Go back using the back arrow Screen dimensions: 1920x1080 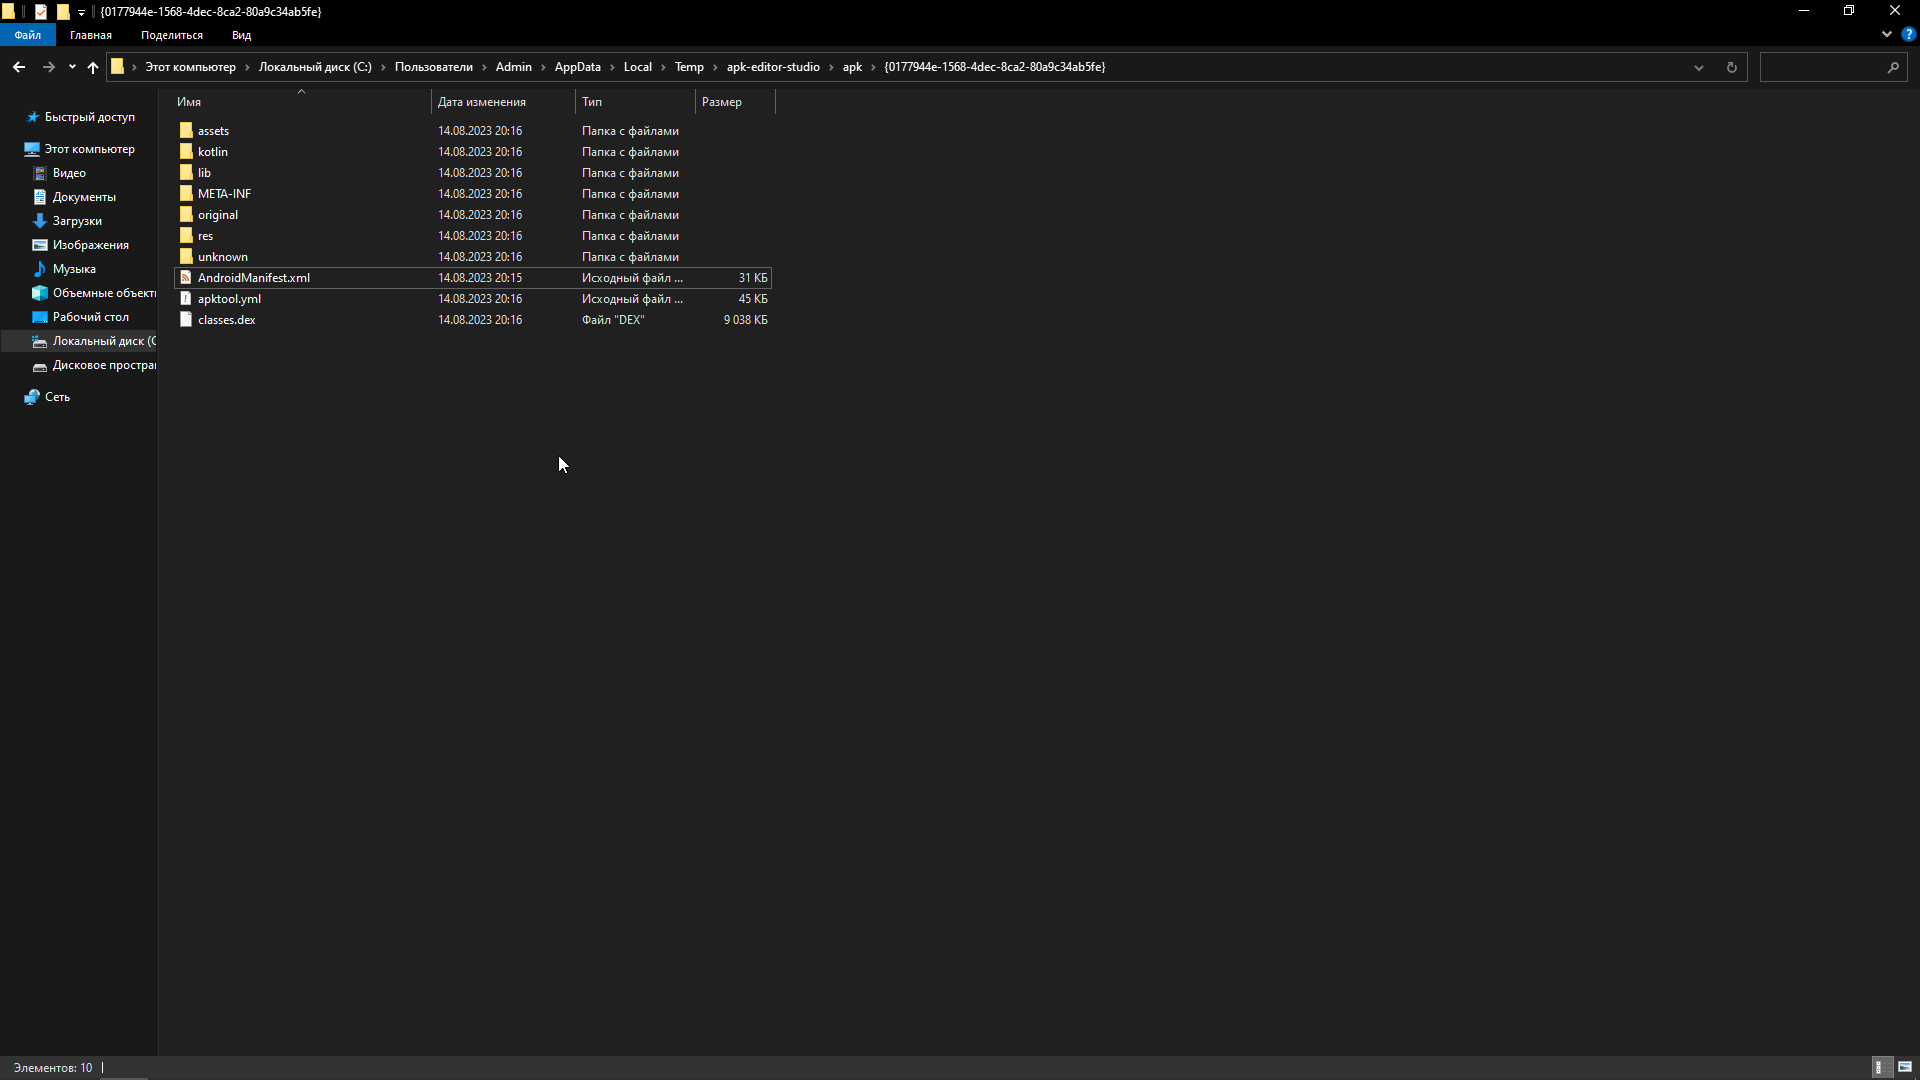click(x=19, y=67)
